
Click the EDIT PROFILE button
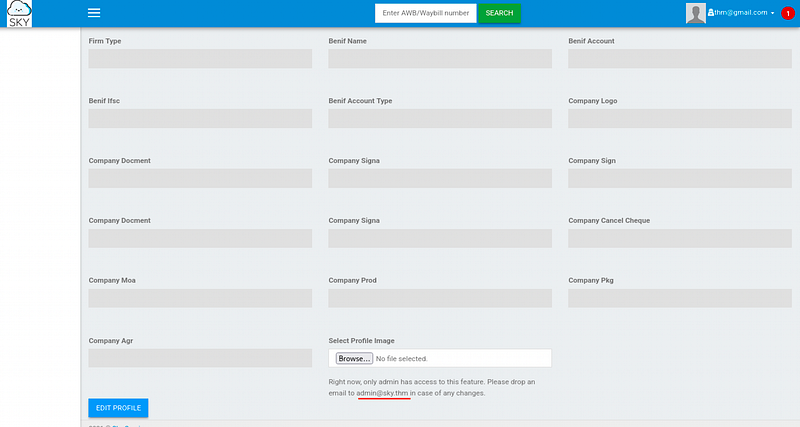point(118,408)
